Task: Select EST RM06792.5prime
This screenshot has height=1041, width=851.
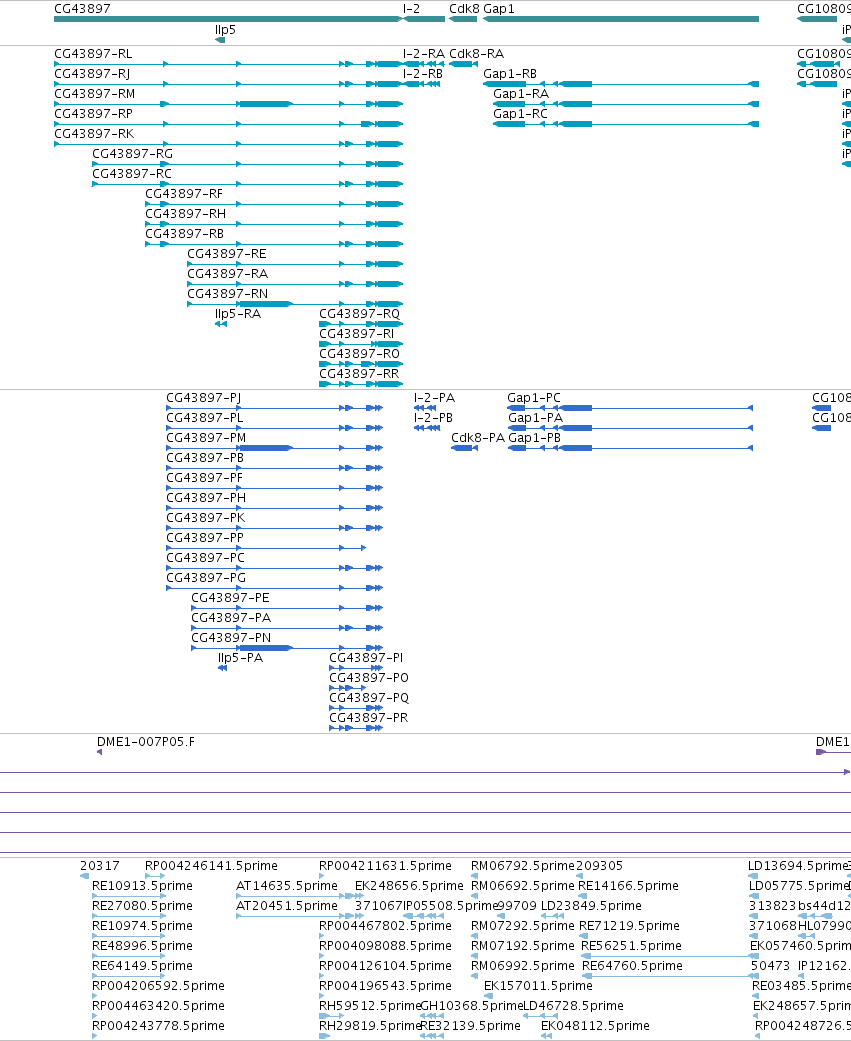Action: pyautogui.click(x=474, y=876)
